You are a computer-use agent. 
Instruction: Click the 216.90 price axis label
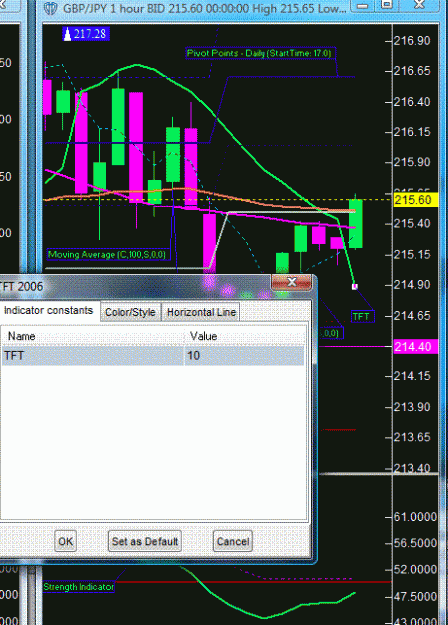click(412, 41)
